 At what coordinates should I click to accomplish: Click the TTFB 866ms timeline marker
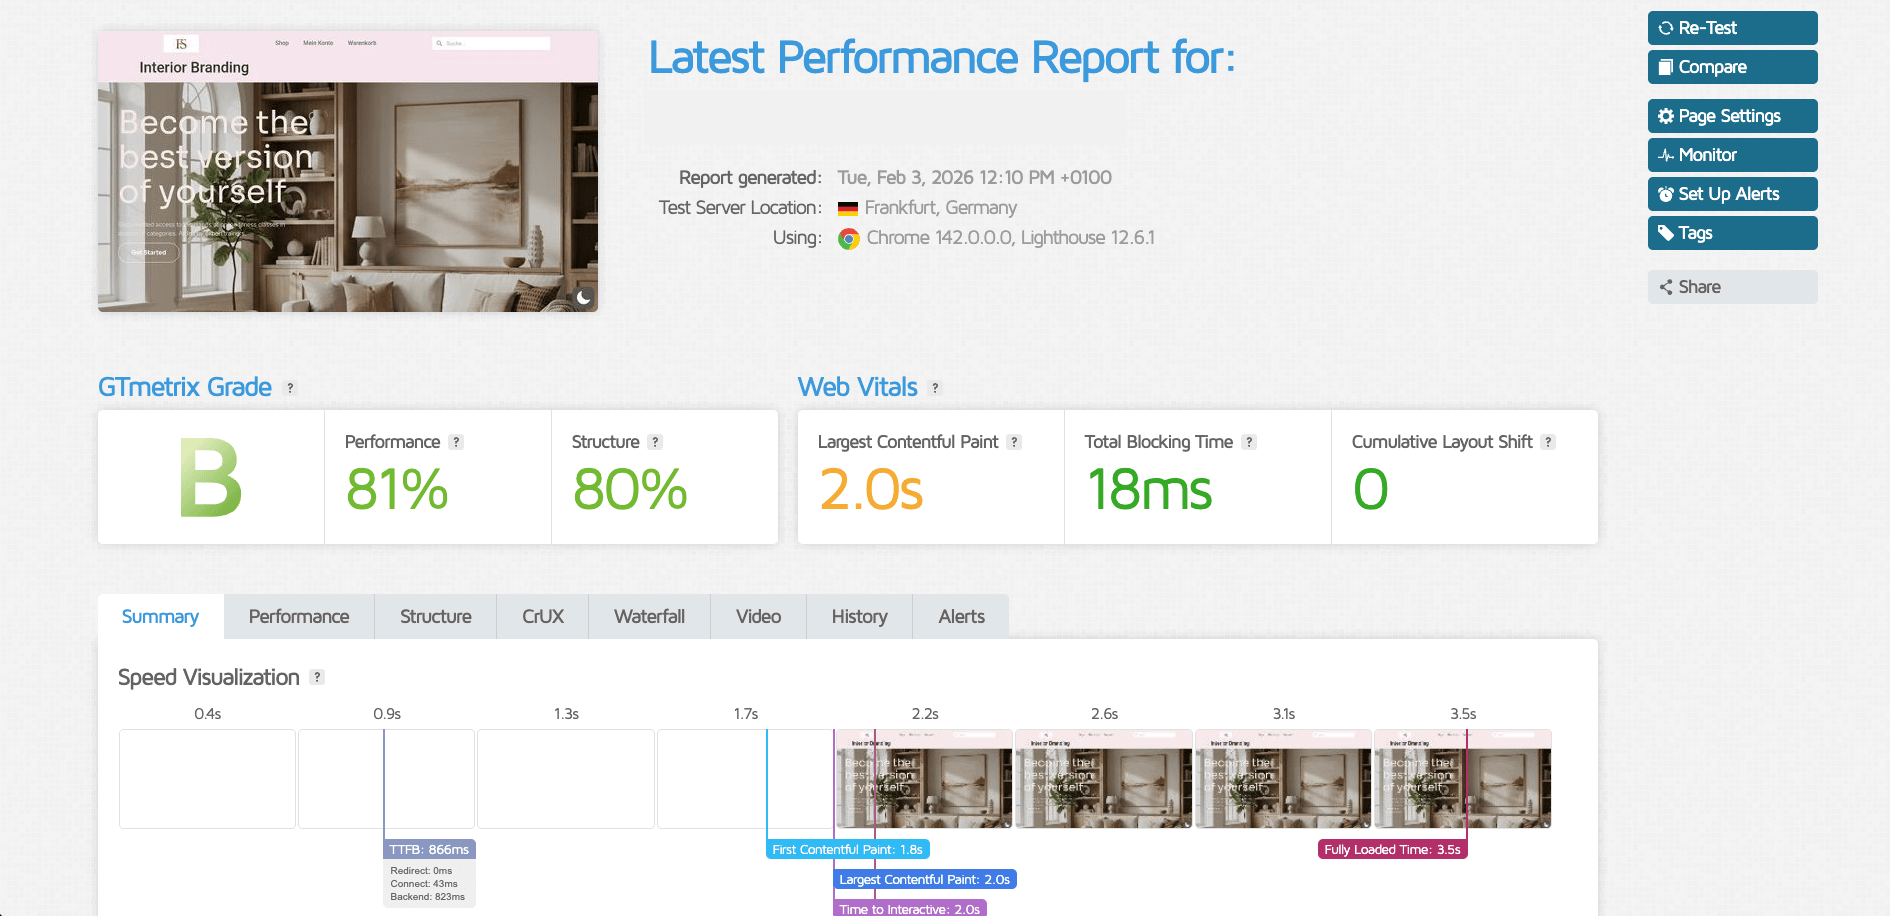(429, 850)
